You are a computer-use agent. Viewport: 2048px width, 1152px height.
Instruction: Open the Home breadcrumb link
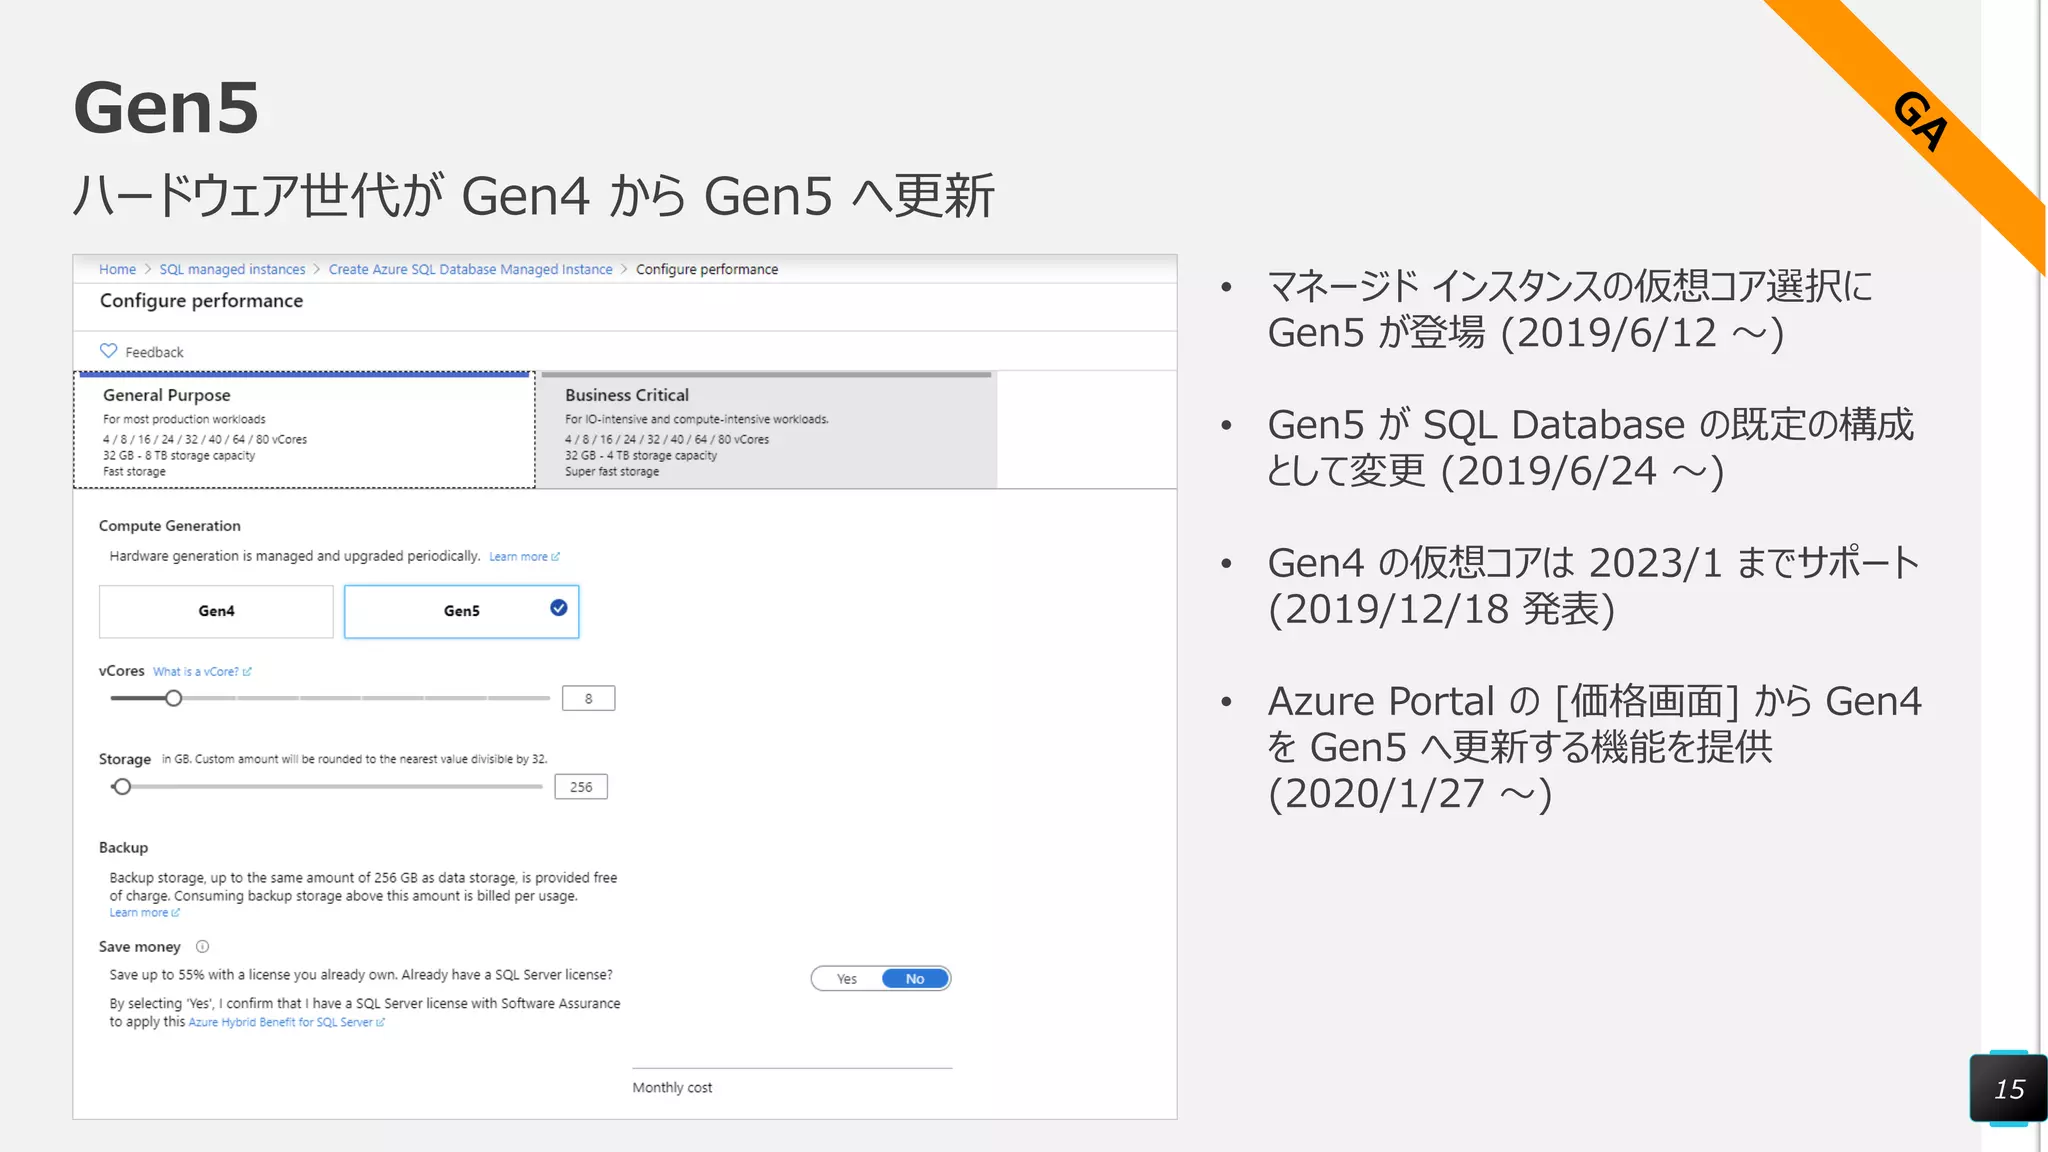click(117, 269)
